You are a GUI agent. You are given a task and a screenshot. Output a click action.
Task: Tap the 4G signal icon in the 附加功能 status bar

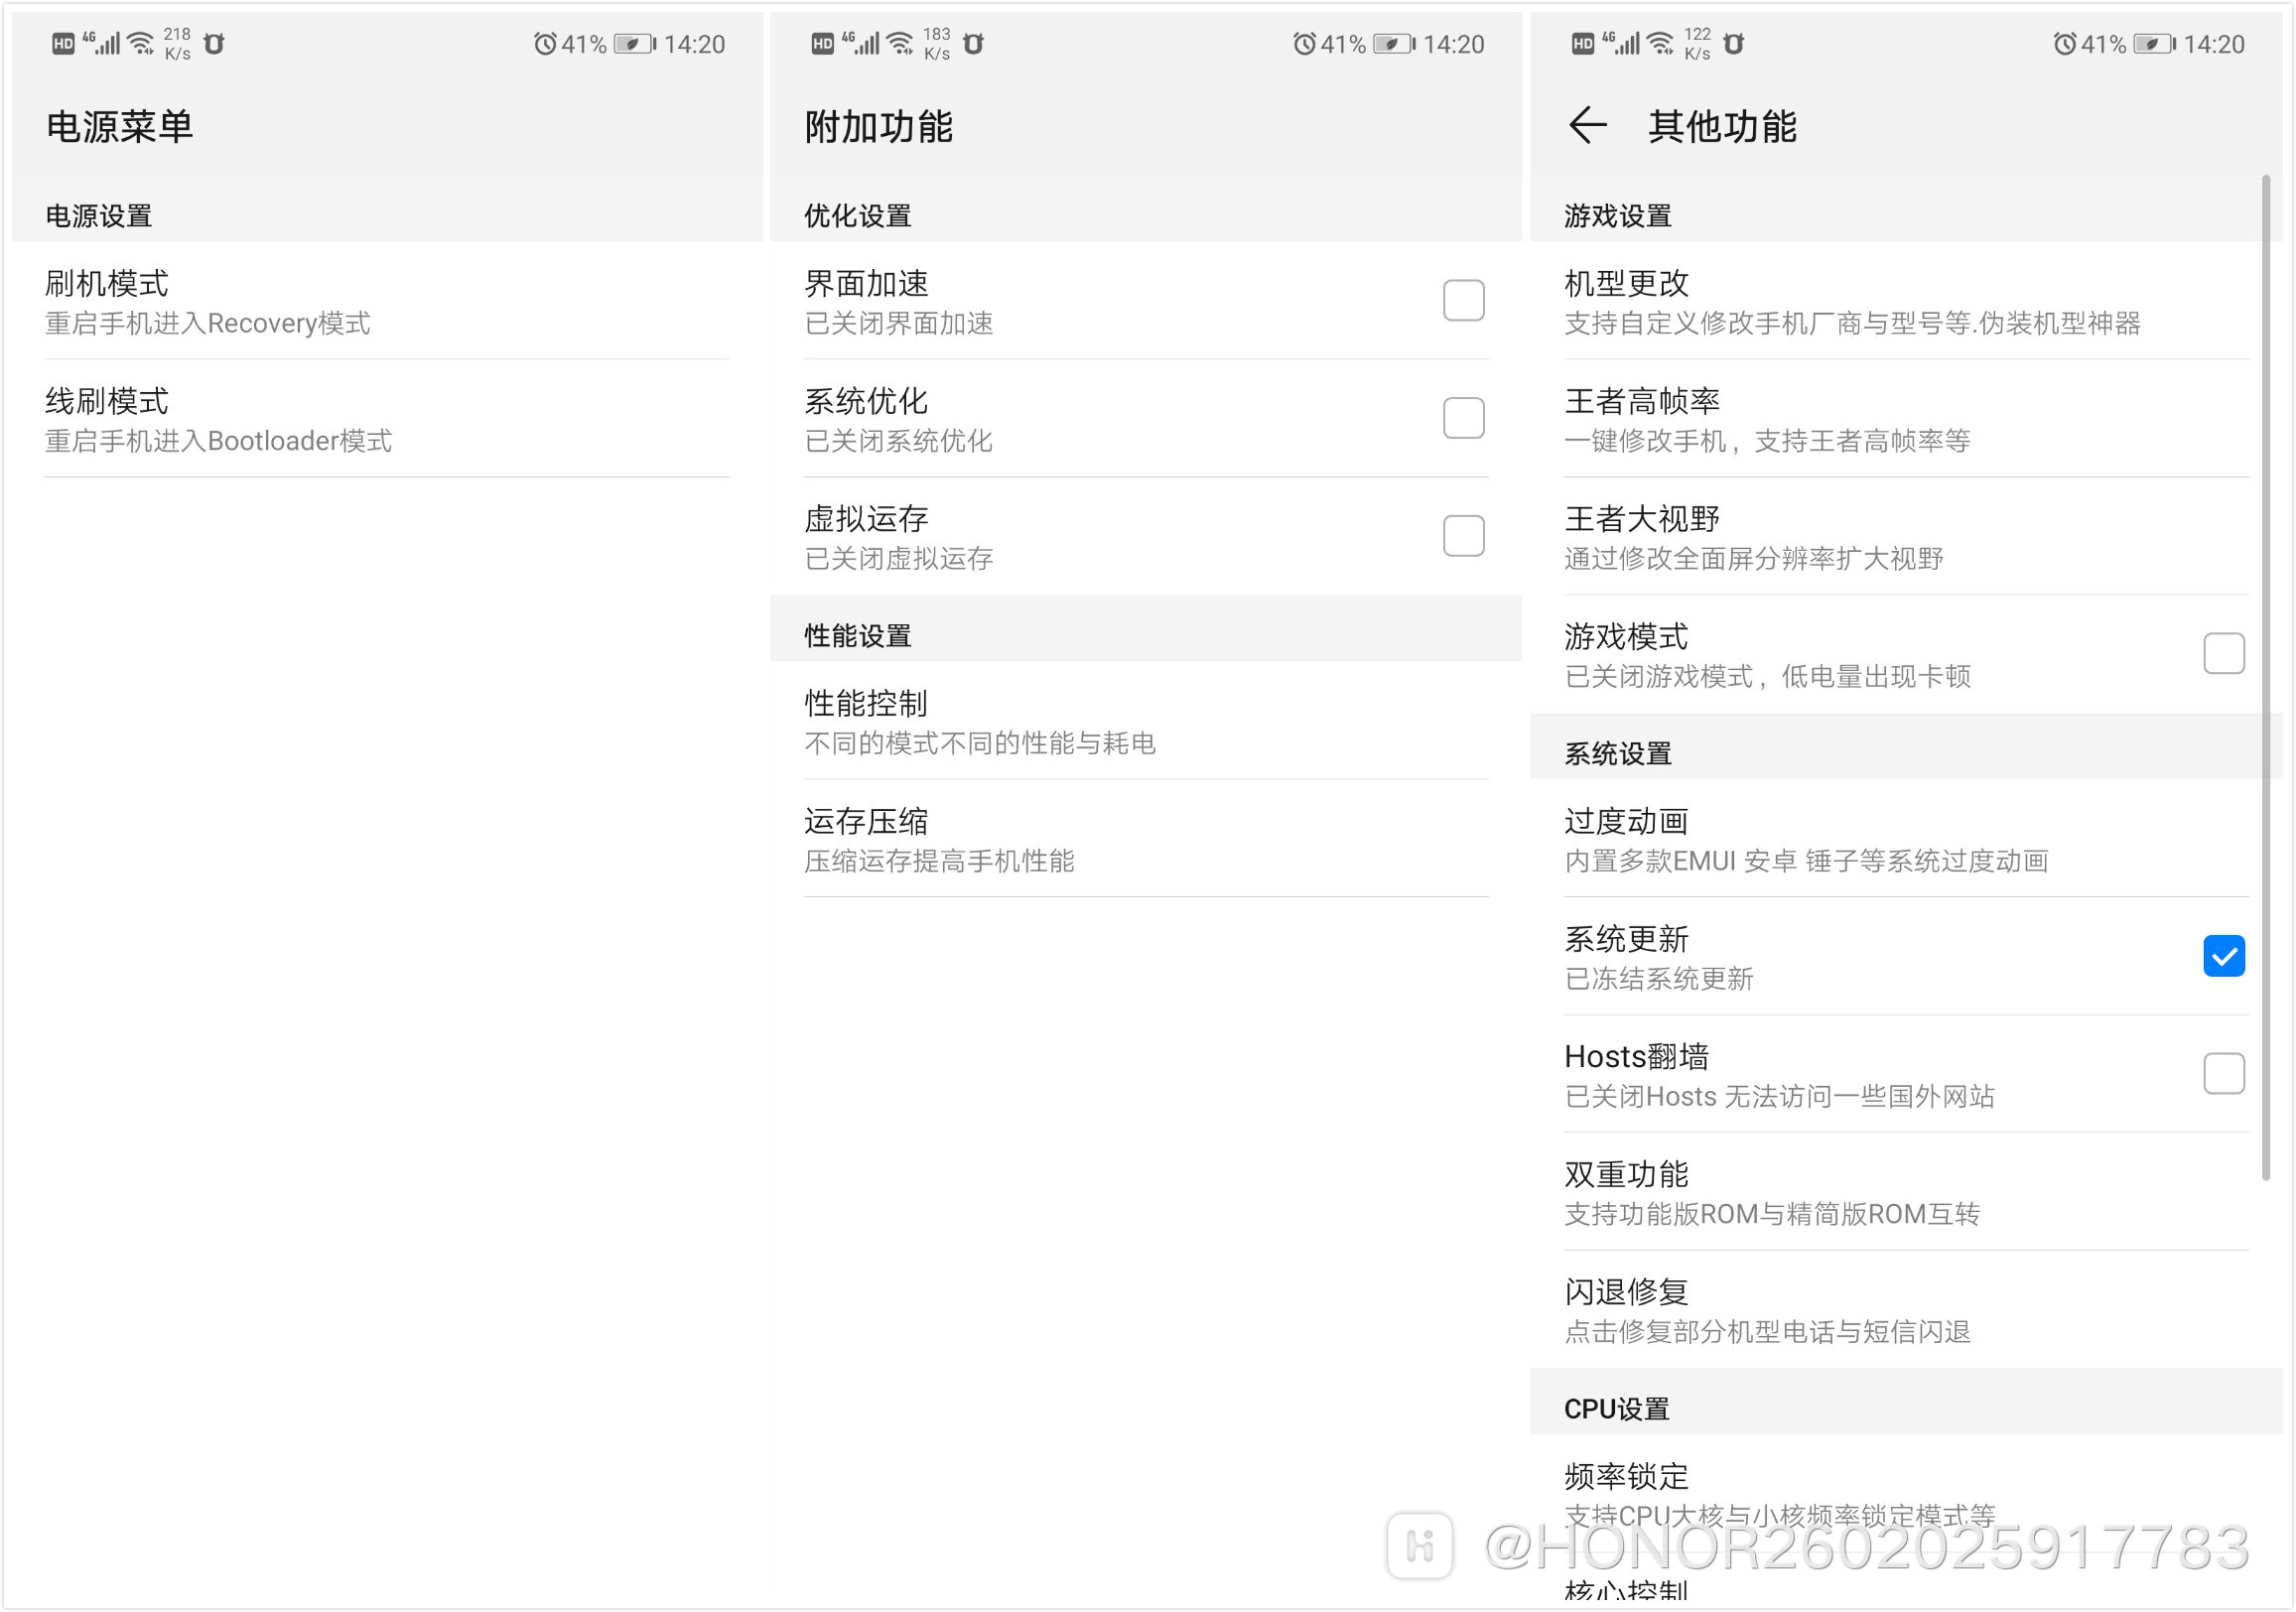(x=861, y=43)
